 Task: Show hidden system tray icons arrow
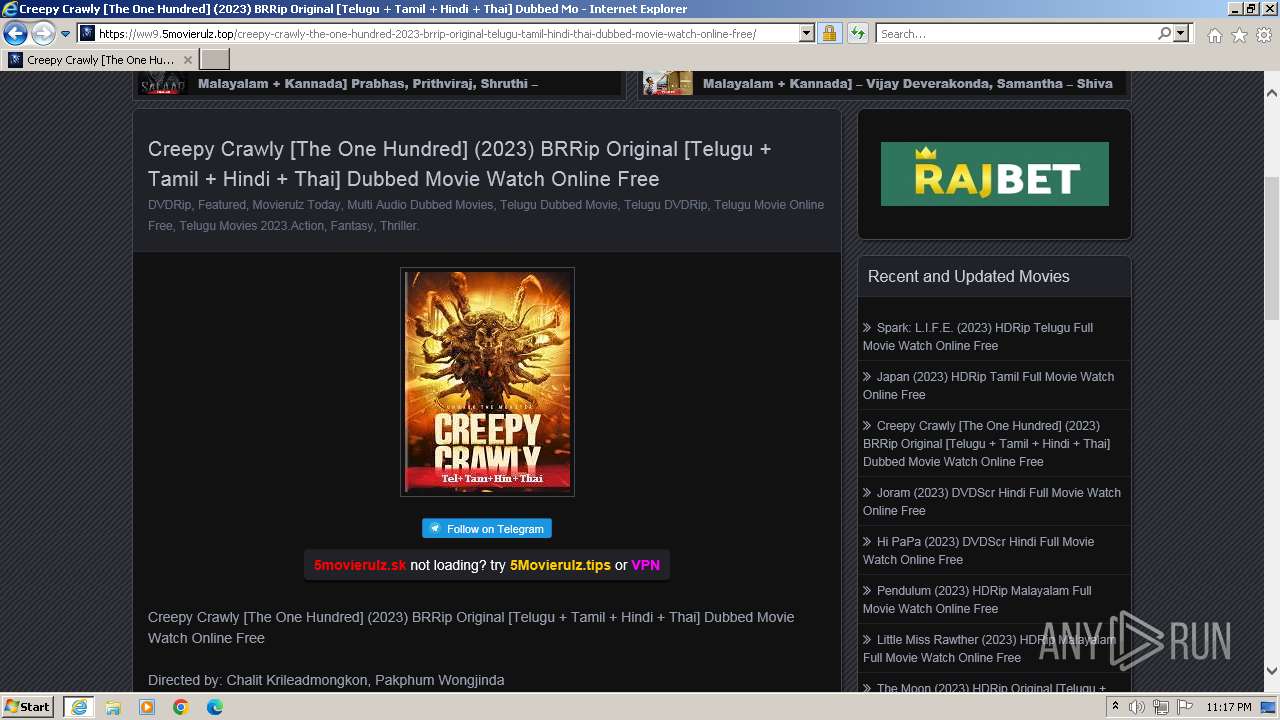click(x=1116, y=707)
